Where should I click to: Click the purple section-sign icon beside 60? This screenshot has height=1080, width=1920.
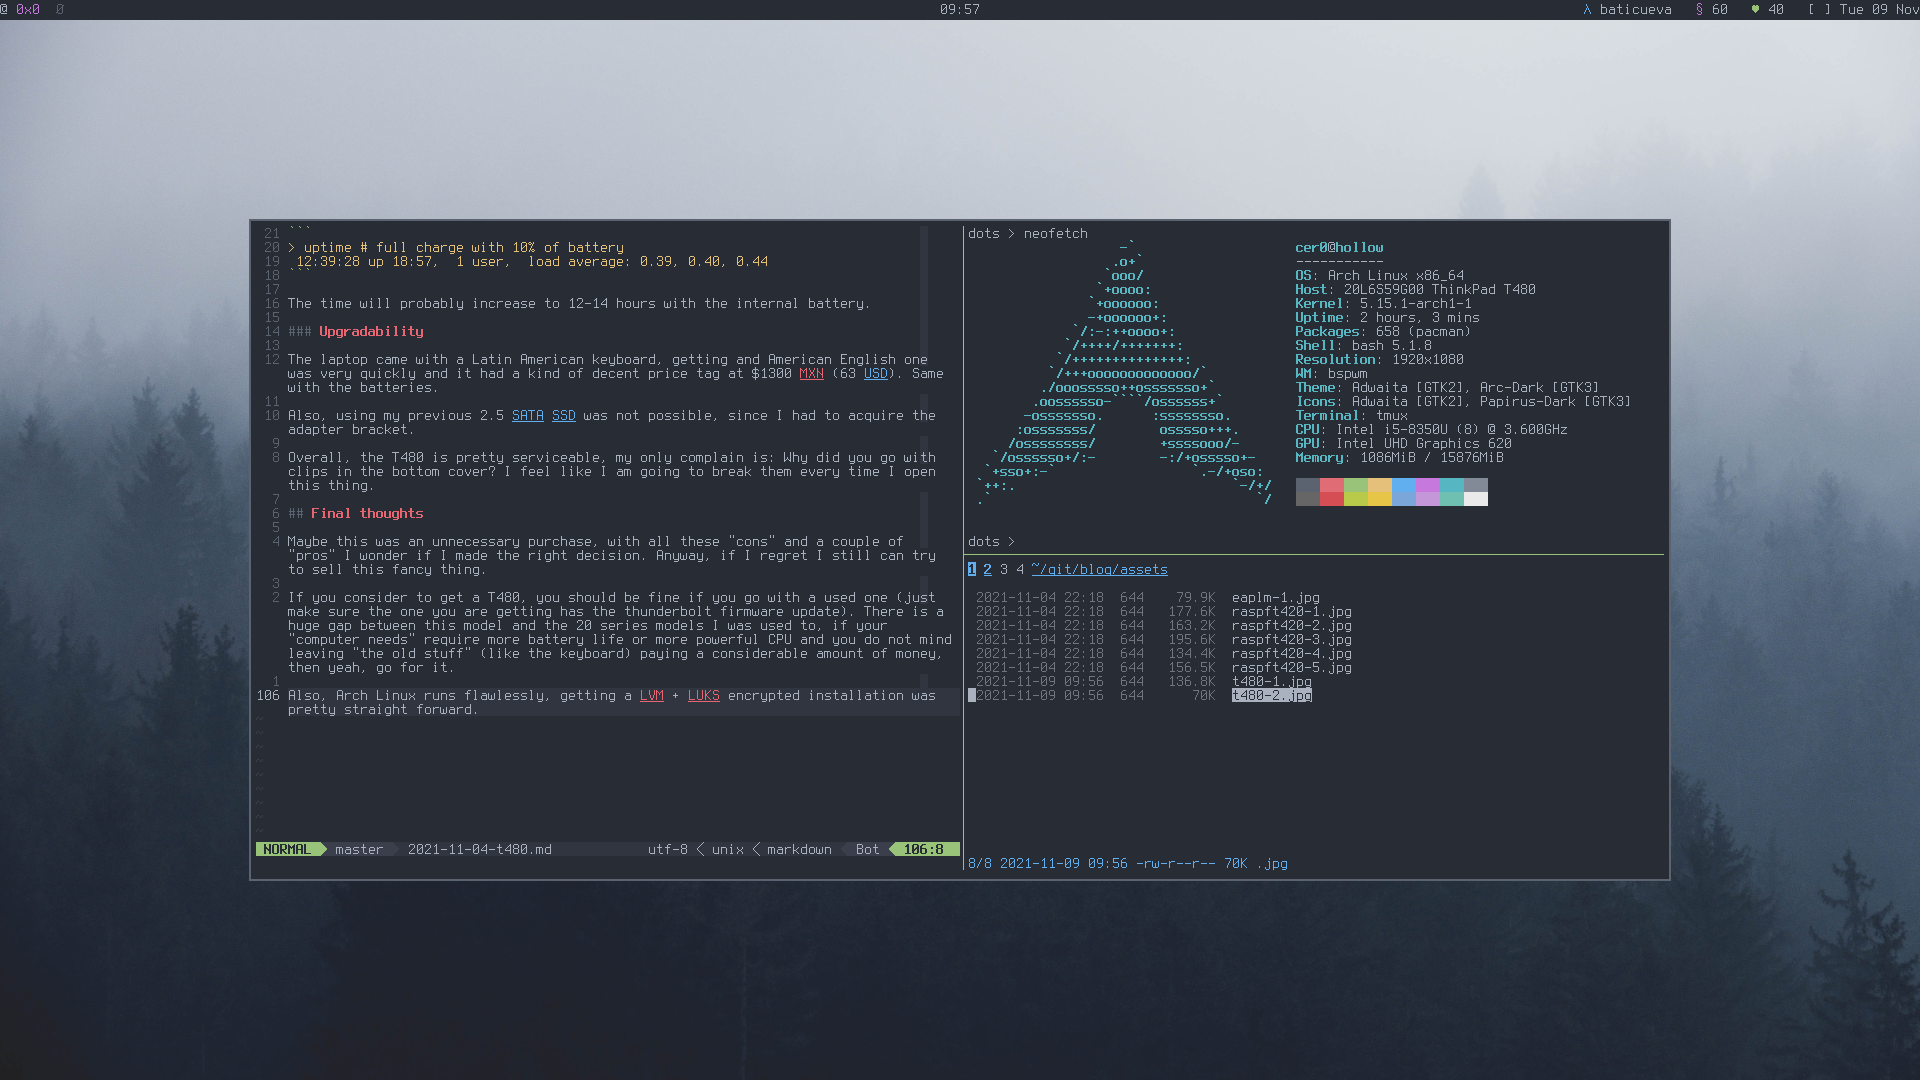[x=1699, y=9]
